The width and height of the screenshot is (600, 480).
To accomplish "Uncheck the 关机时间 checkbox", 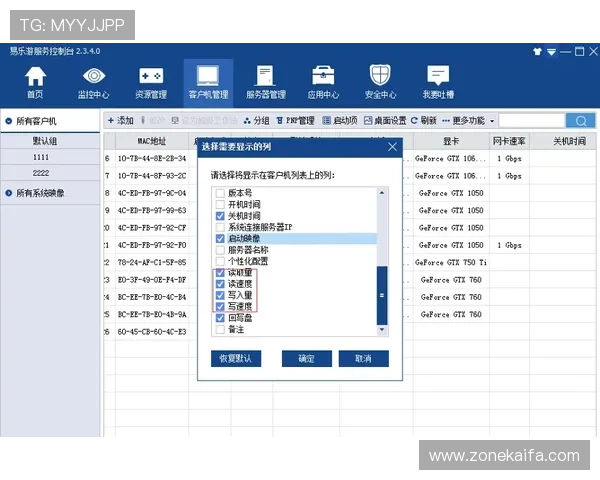I will click(x=220, y=216).
